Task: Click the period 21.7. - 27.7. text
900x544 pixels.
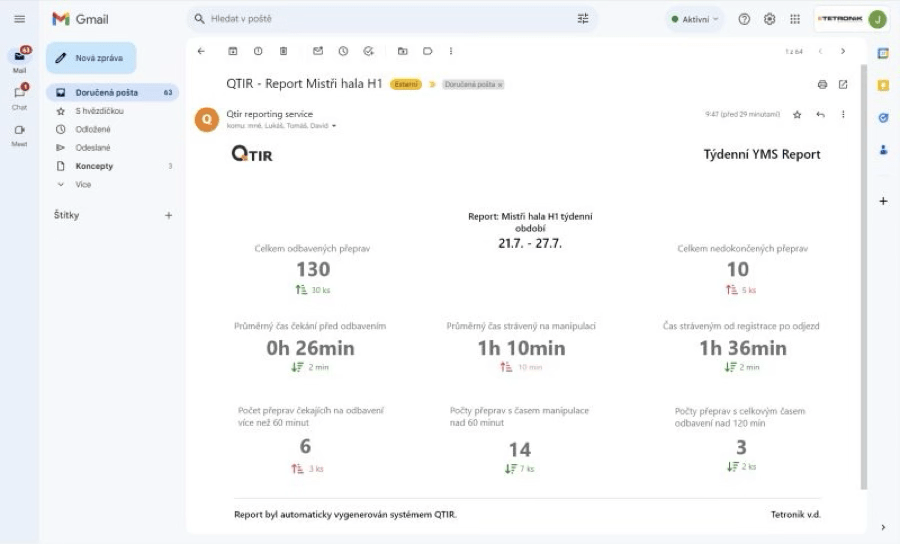Action: [x=530, y=243]
